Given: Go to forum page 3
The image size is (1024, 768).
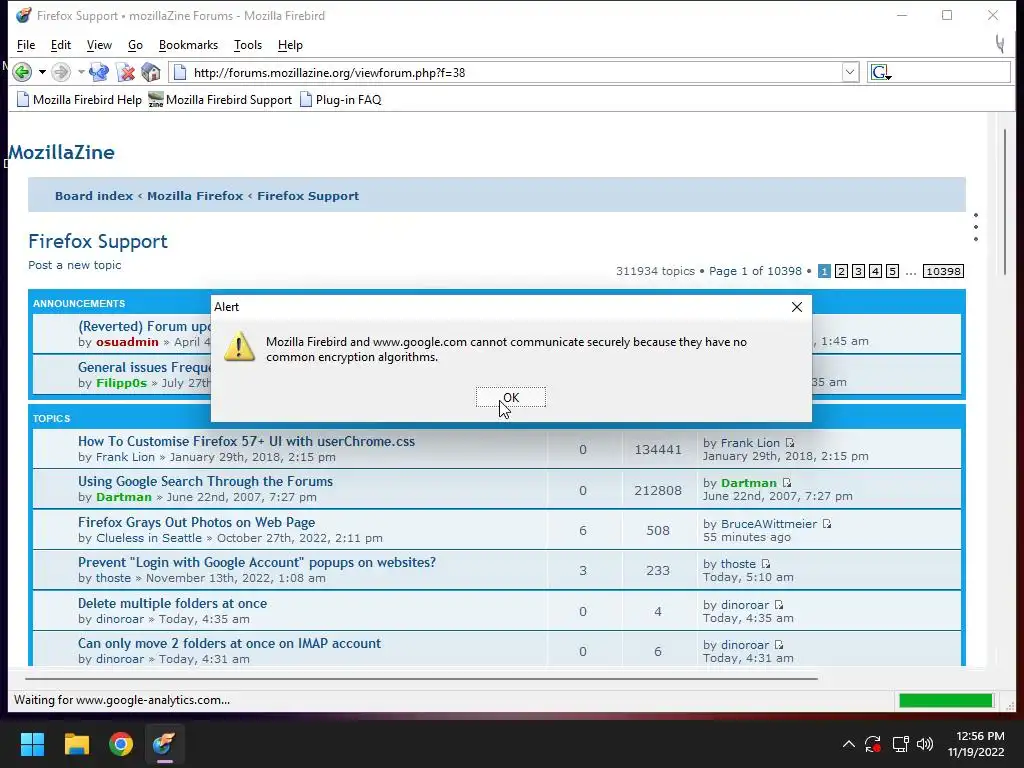Looking at the screenshot, I should 858,271.
